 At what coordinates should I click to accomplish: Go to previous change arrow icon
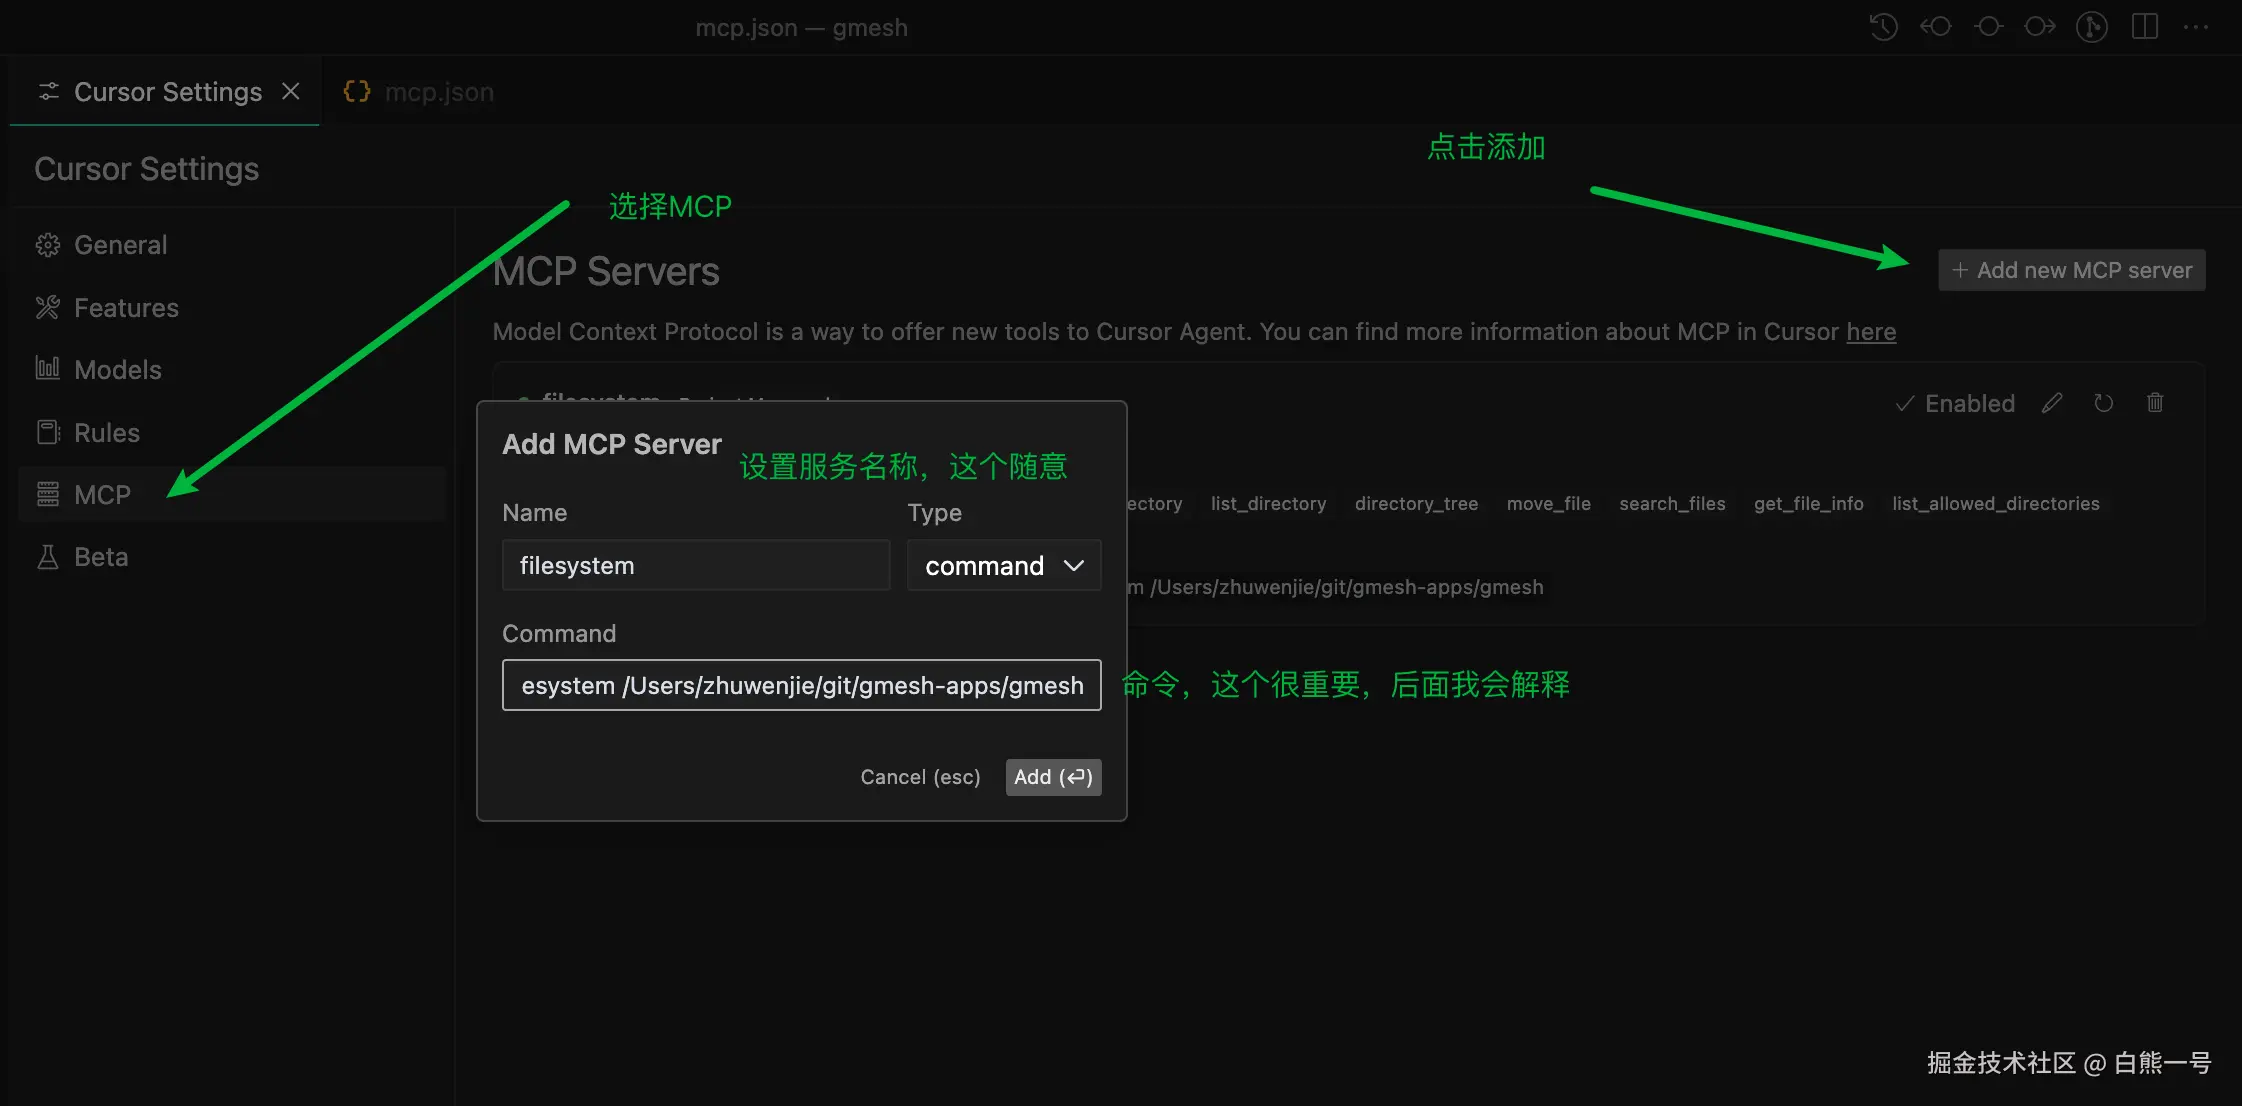pos(1936,27)
